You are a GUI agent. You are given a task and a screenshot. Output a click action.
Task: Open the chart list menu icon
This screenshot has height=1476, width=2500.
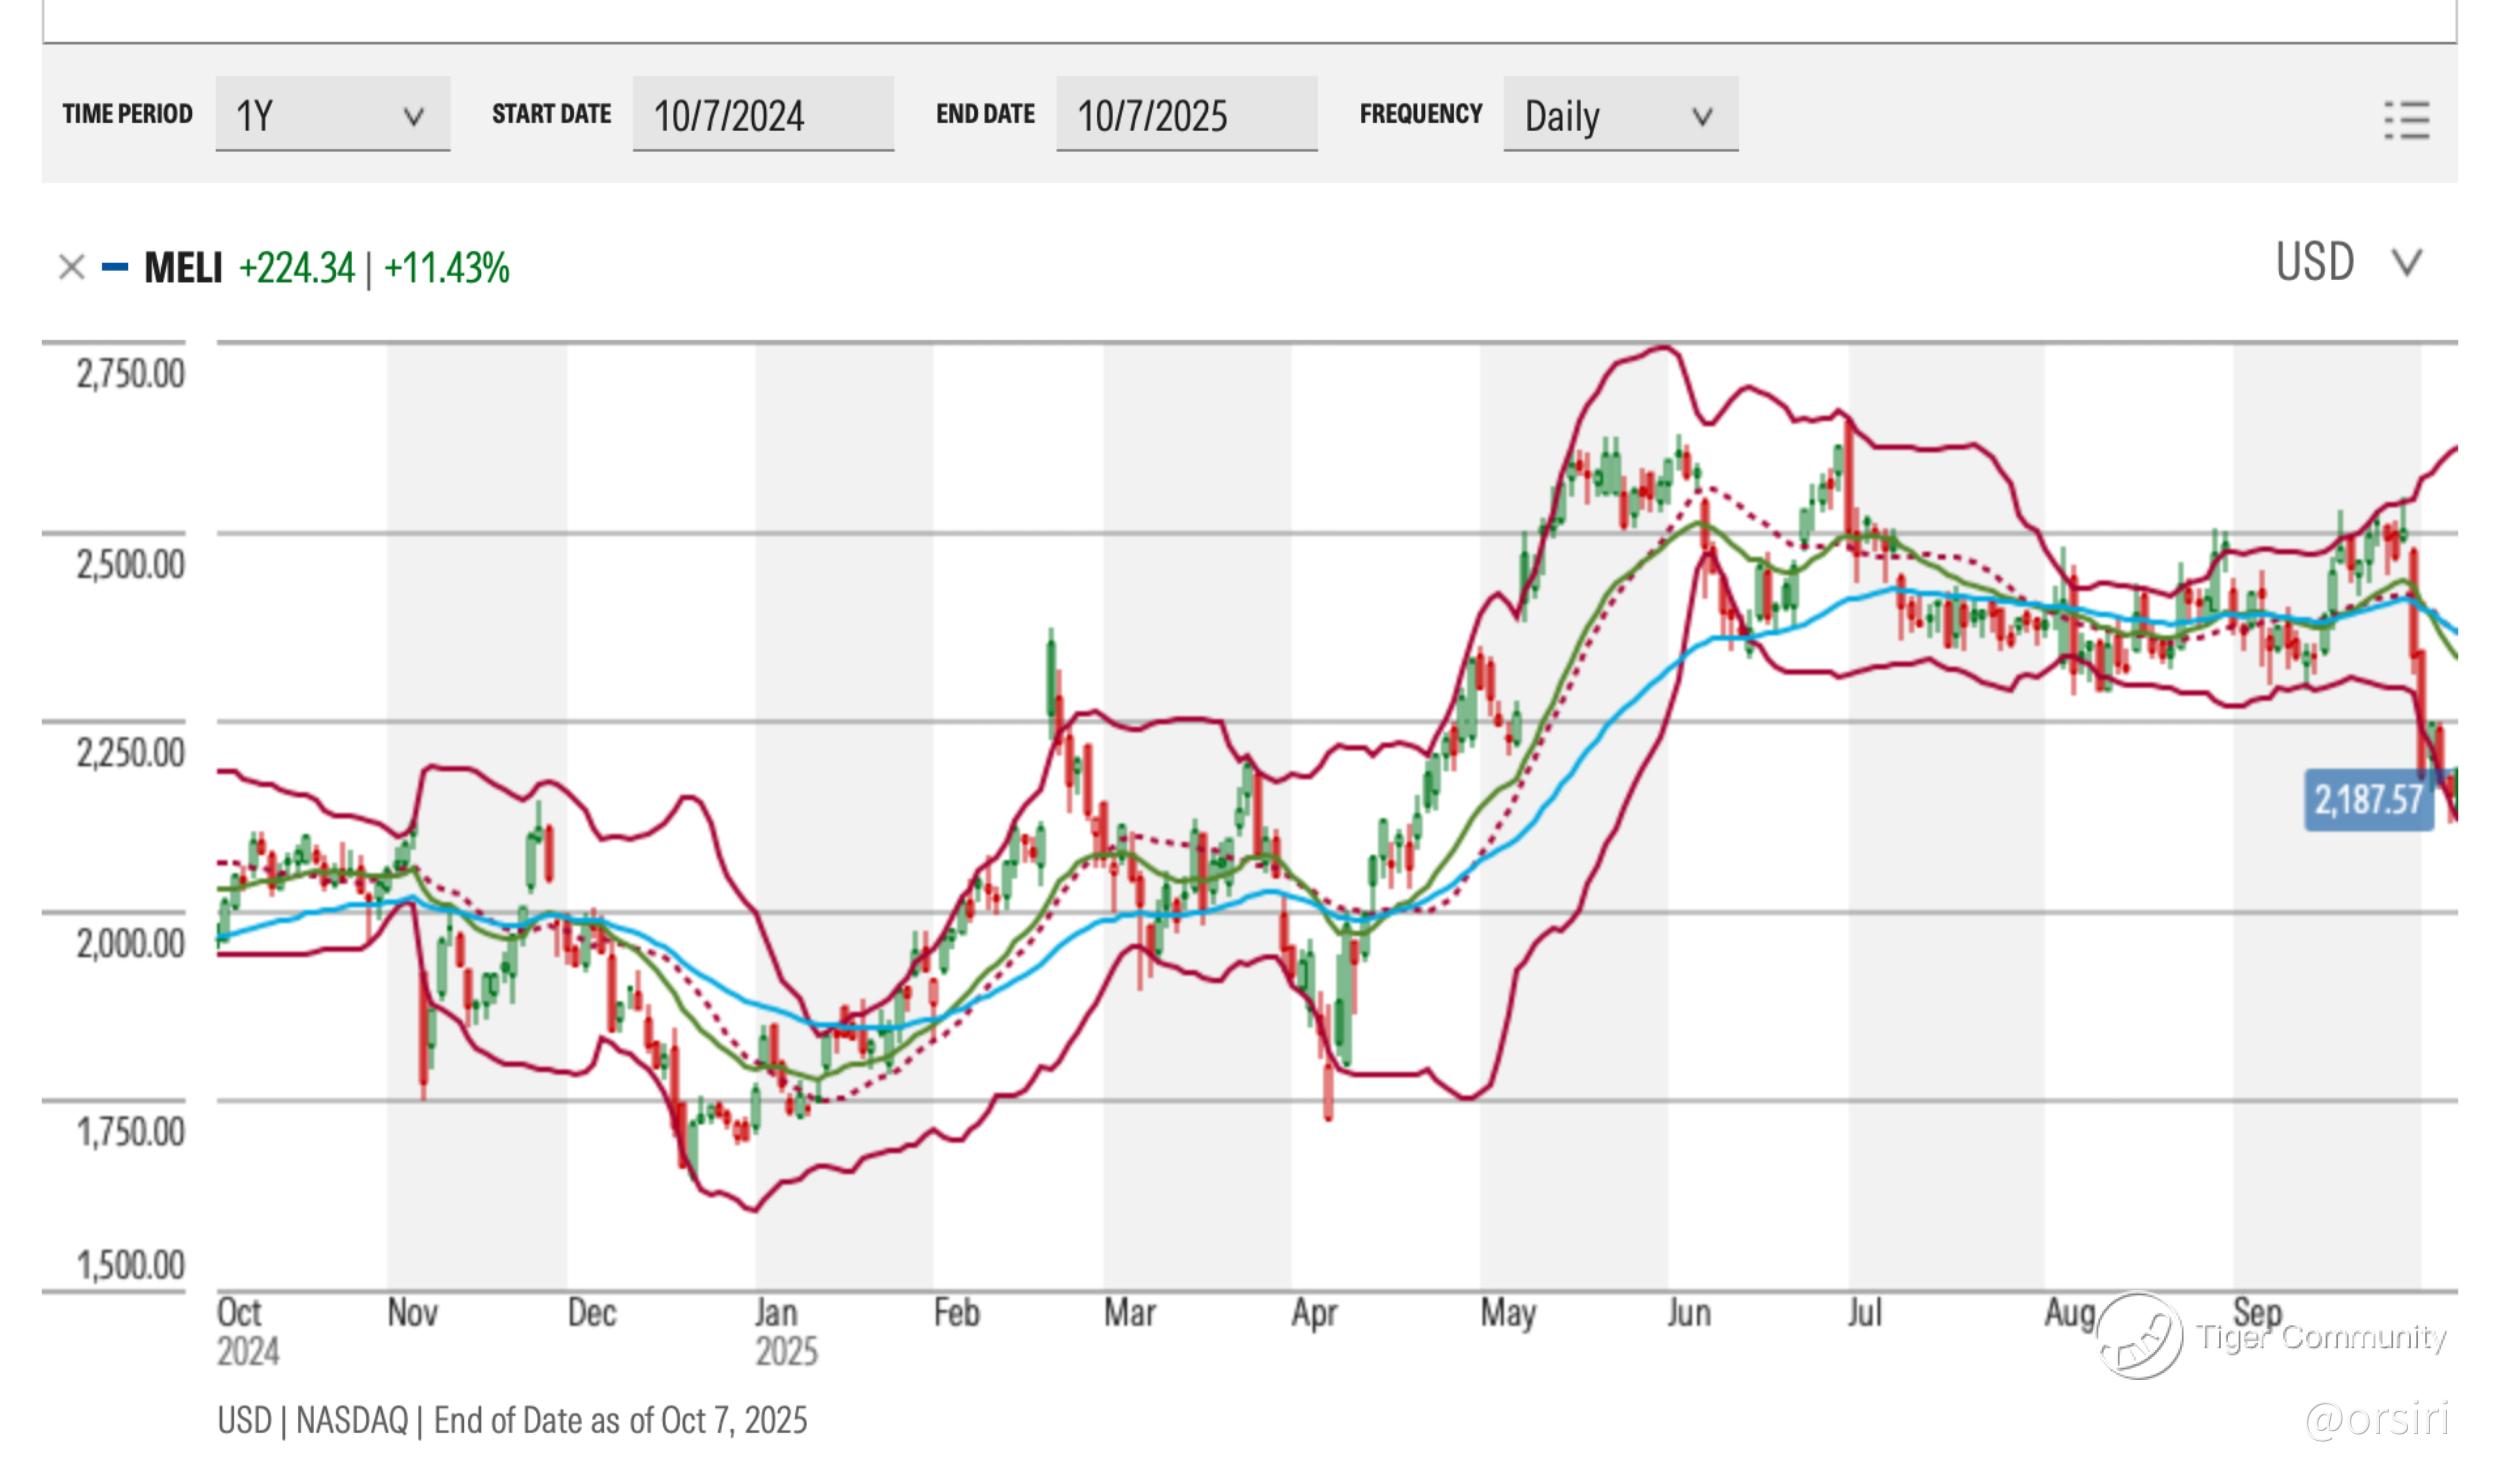(2406, 120)
